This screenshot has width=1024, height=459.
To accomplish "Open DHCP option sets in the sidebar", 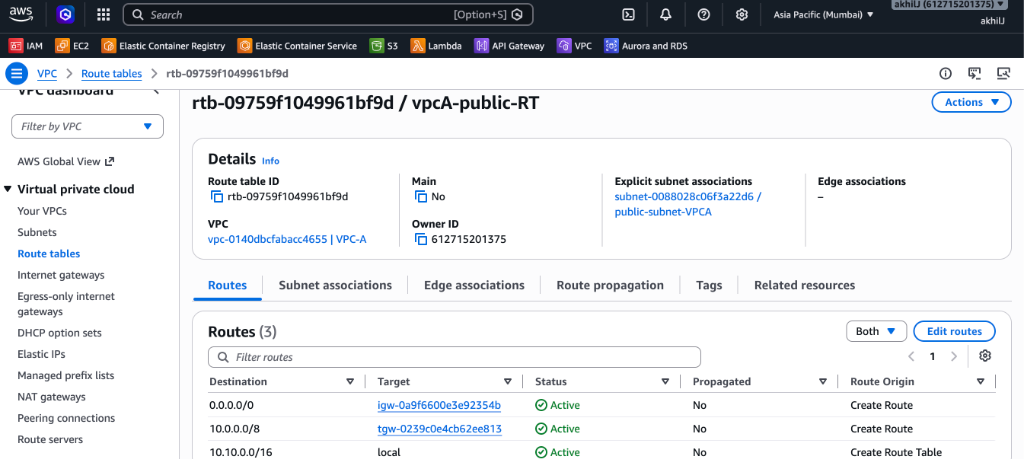I will [59, 332].
